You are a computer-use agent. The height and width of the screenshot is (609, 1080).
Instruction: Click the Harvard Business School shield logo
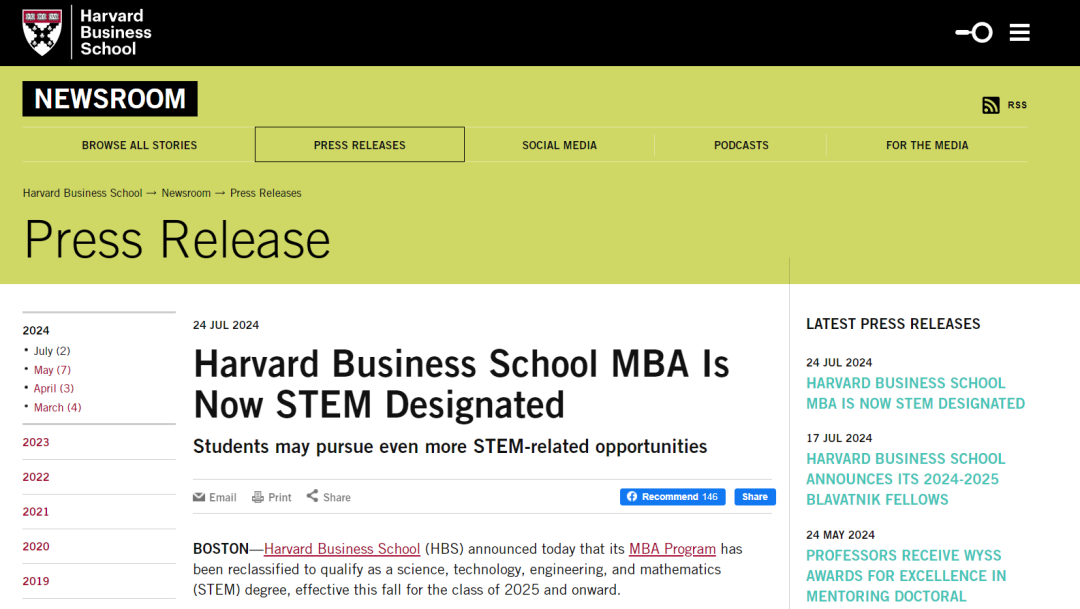pyautogui.click(x=42, y=32)
